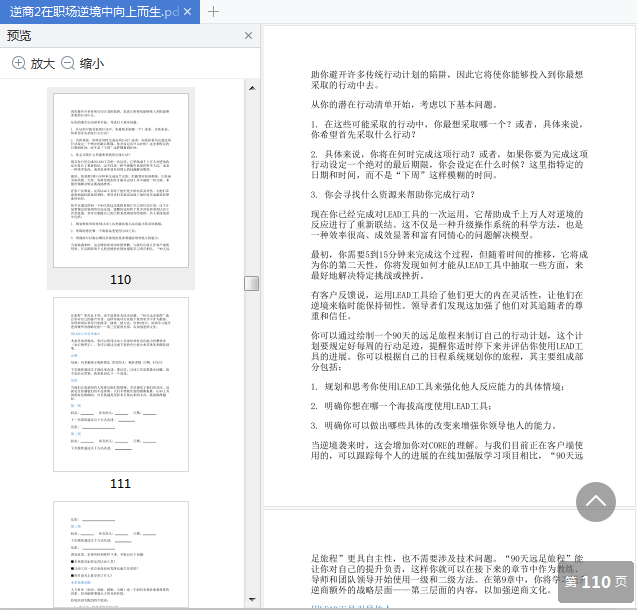Viewport: 637px width, 610px height.
Task: Click paragraph starting 有客户反馈说
Action: (x=447, y=305)
